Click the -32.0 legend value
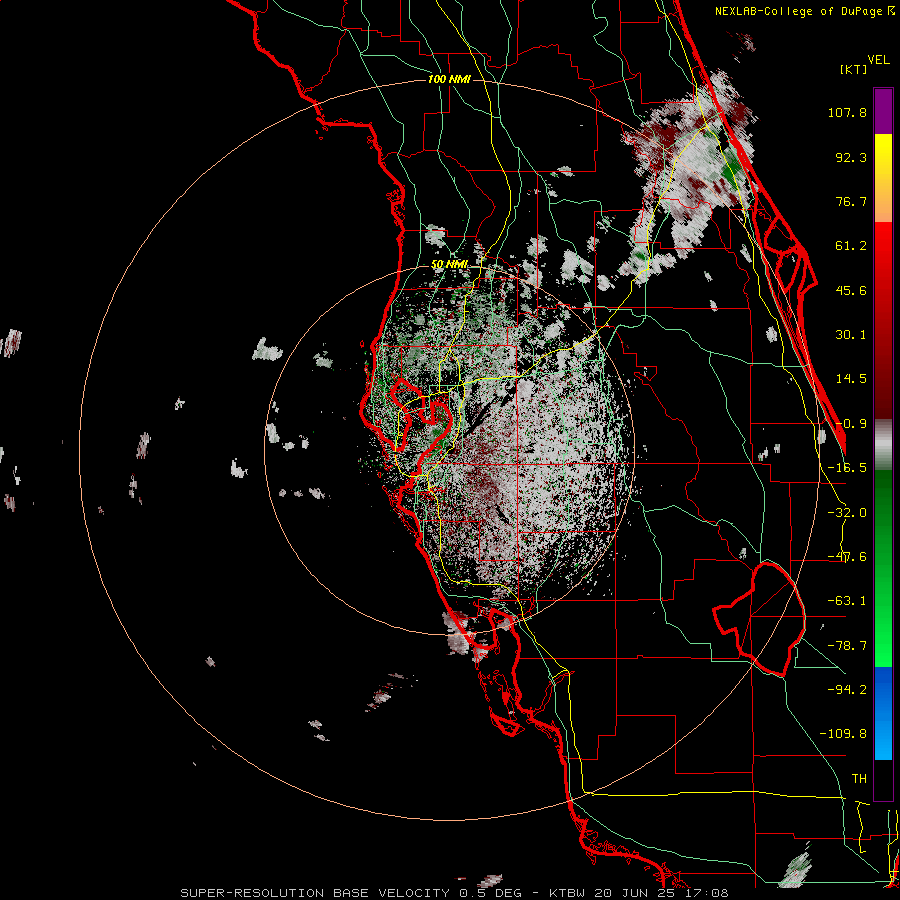Screen dimensions: 900x900 pos(847,513)
